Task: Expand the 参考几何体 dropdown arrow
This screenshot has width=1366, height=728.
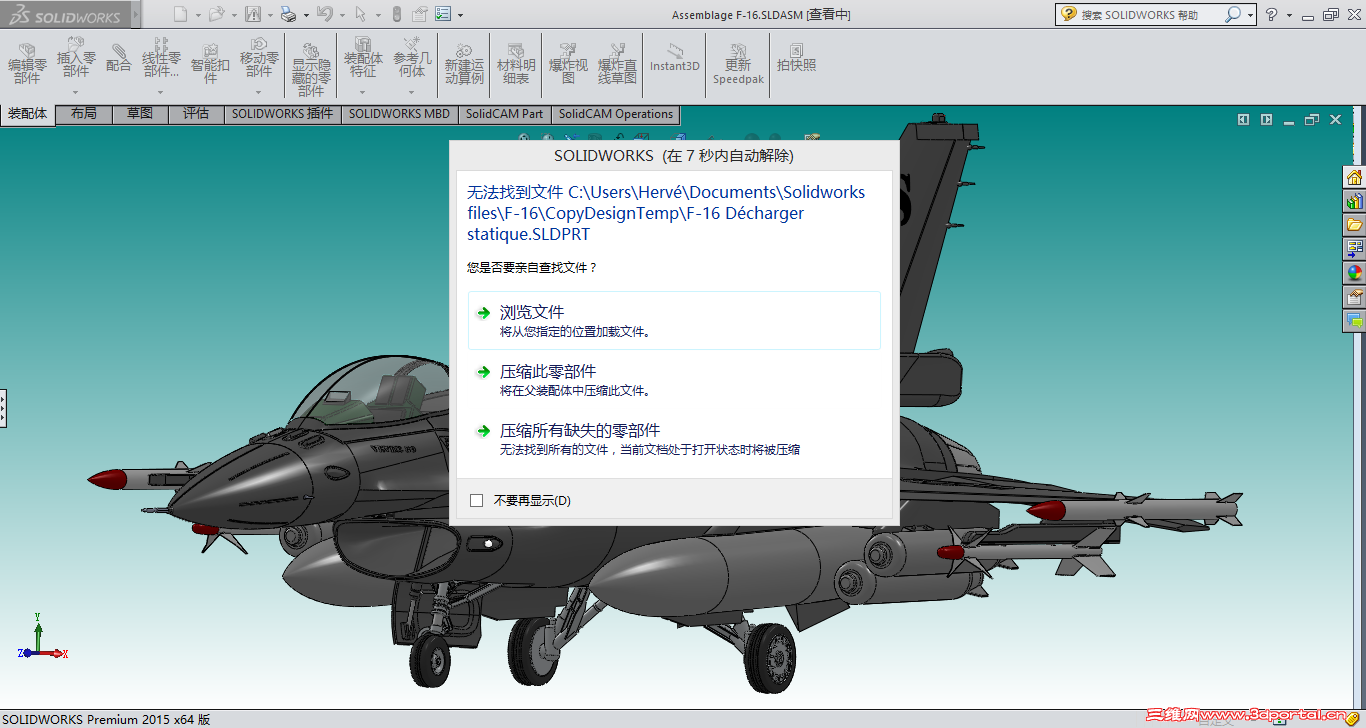Action: tap(412, 93)
